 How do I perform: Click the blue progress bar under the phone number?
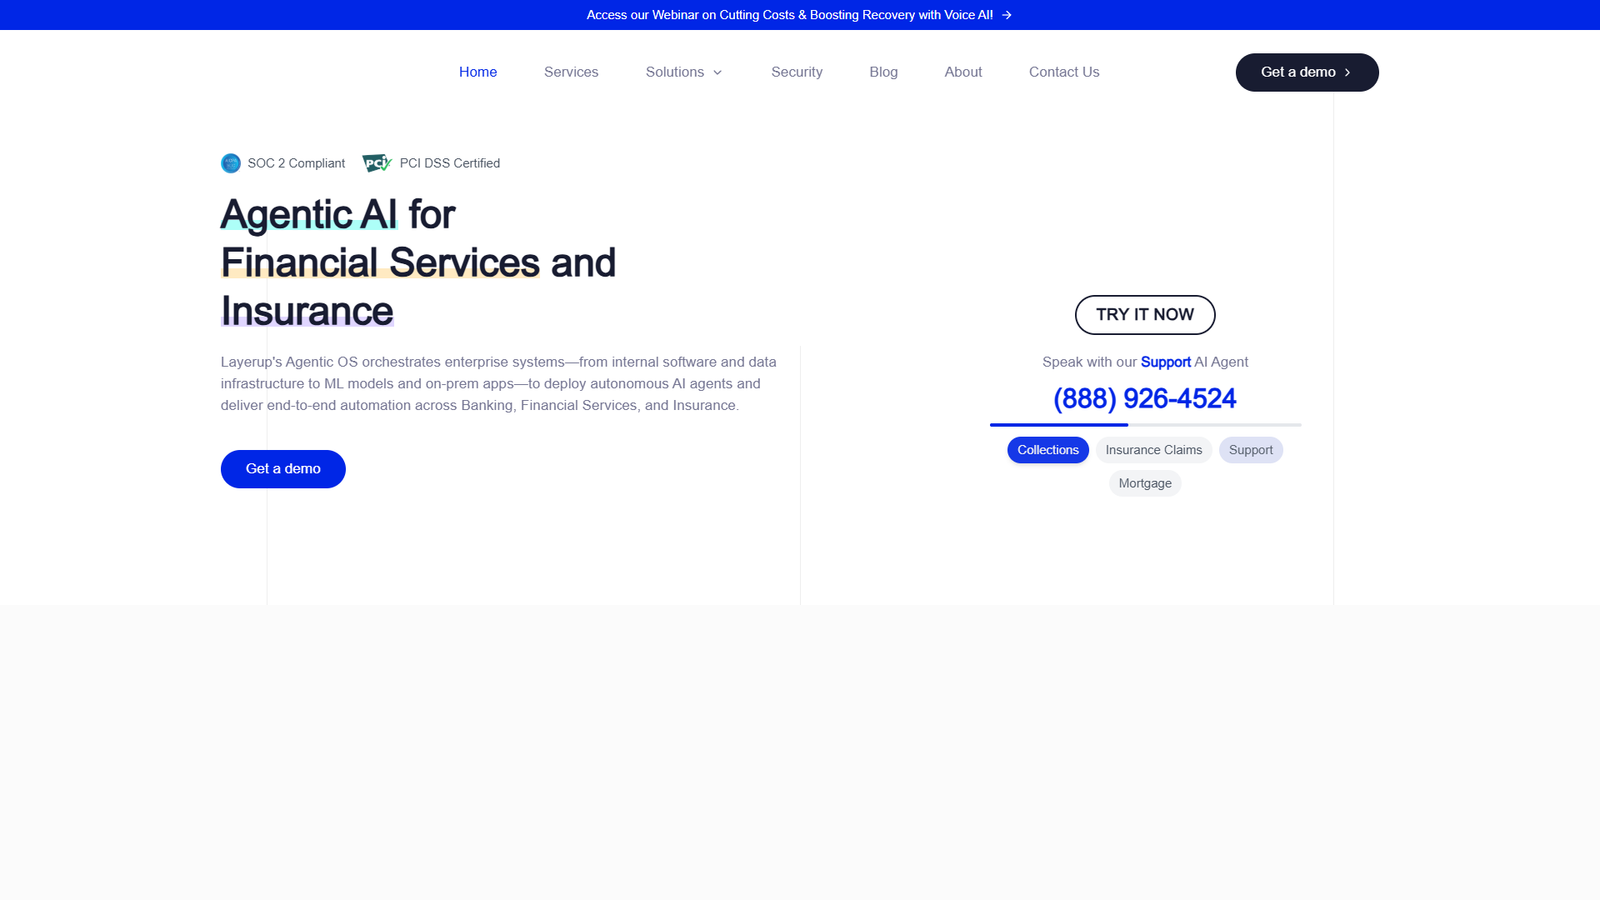click(1059, 425)
